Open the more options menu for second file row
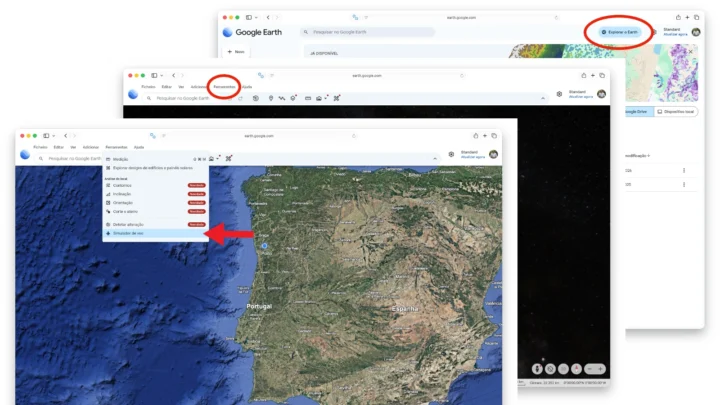The height and width of the screenshot is (405, 720). pyautogui.click(x=684, y=185)
